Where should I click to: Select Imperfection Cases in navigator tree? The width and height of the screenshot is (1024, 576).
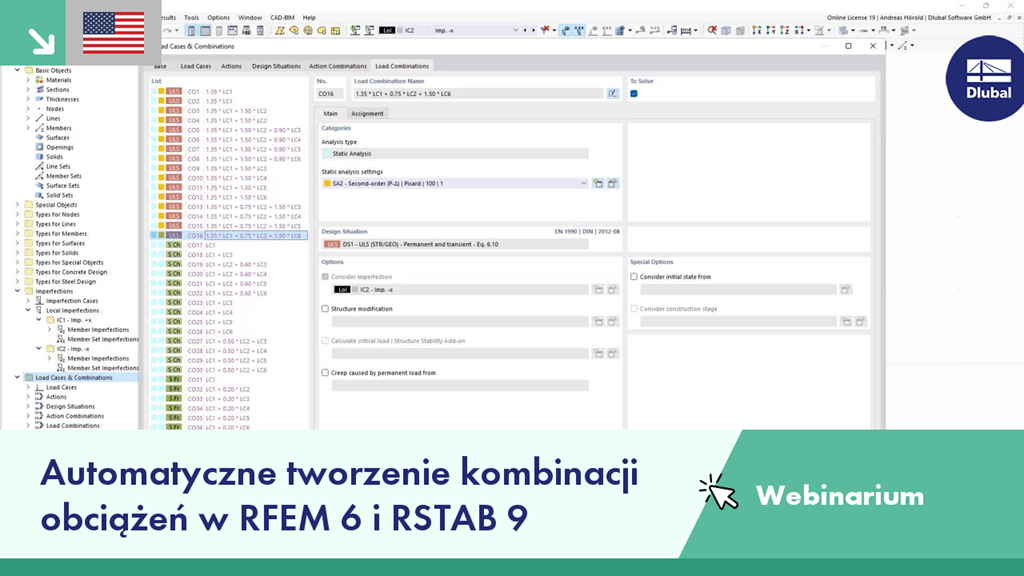[72, 301]
